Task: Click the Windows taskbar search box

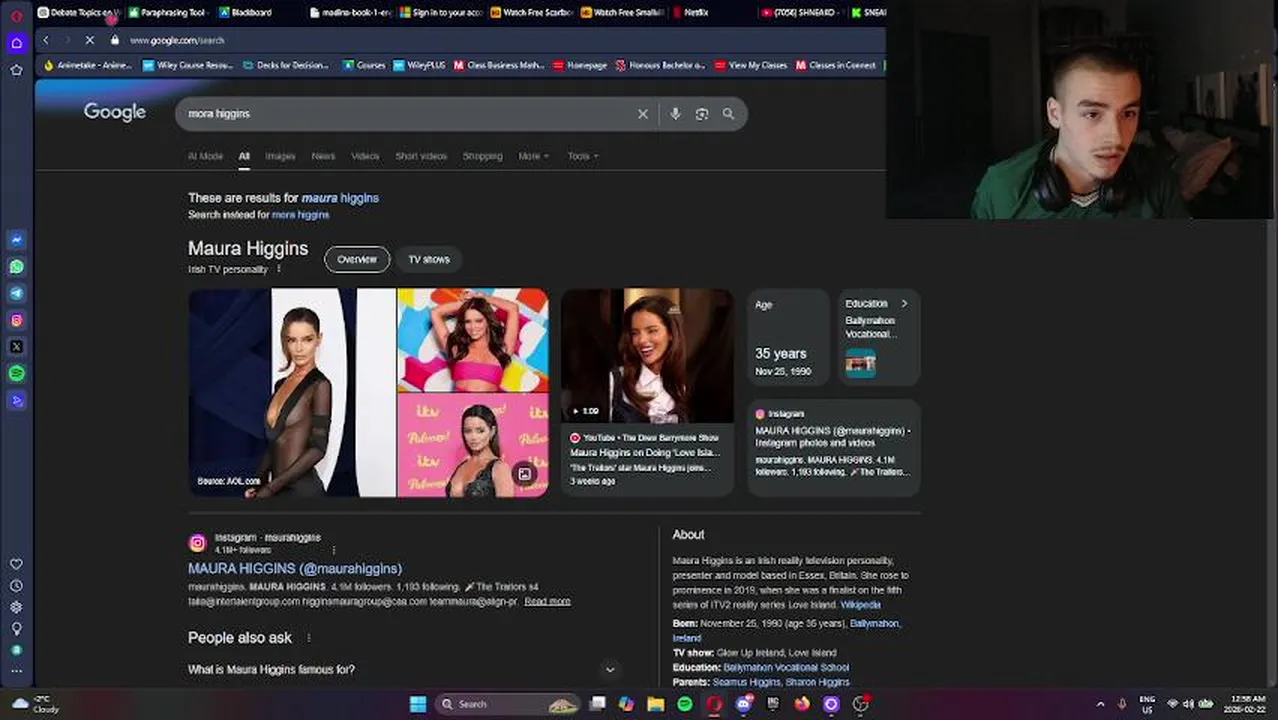Action: click(508, 704)
